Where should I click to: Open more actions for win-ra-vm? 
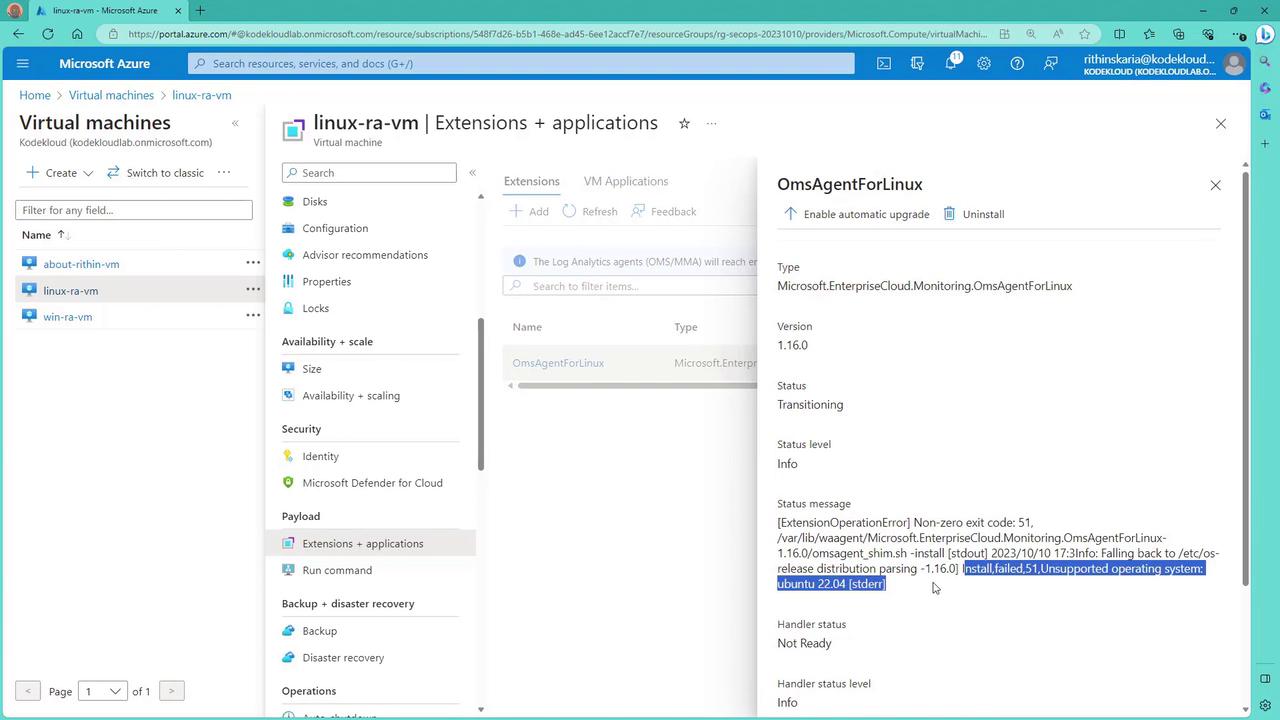click(x=253, y=316)
